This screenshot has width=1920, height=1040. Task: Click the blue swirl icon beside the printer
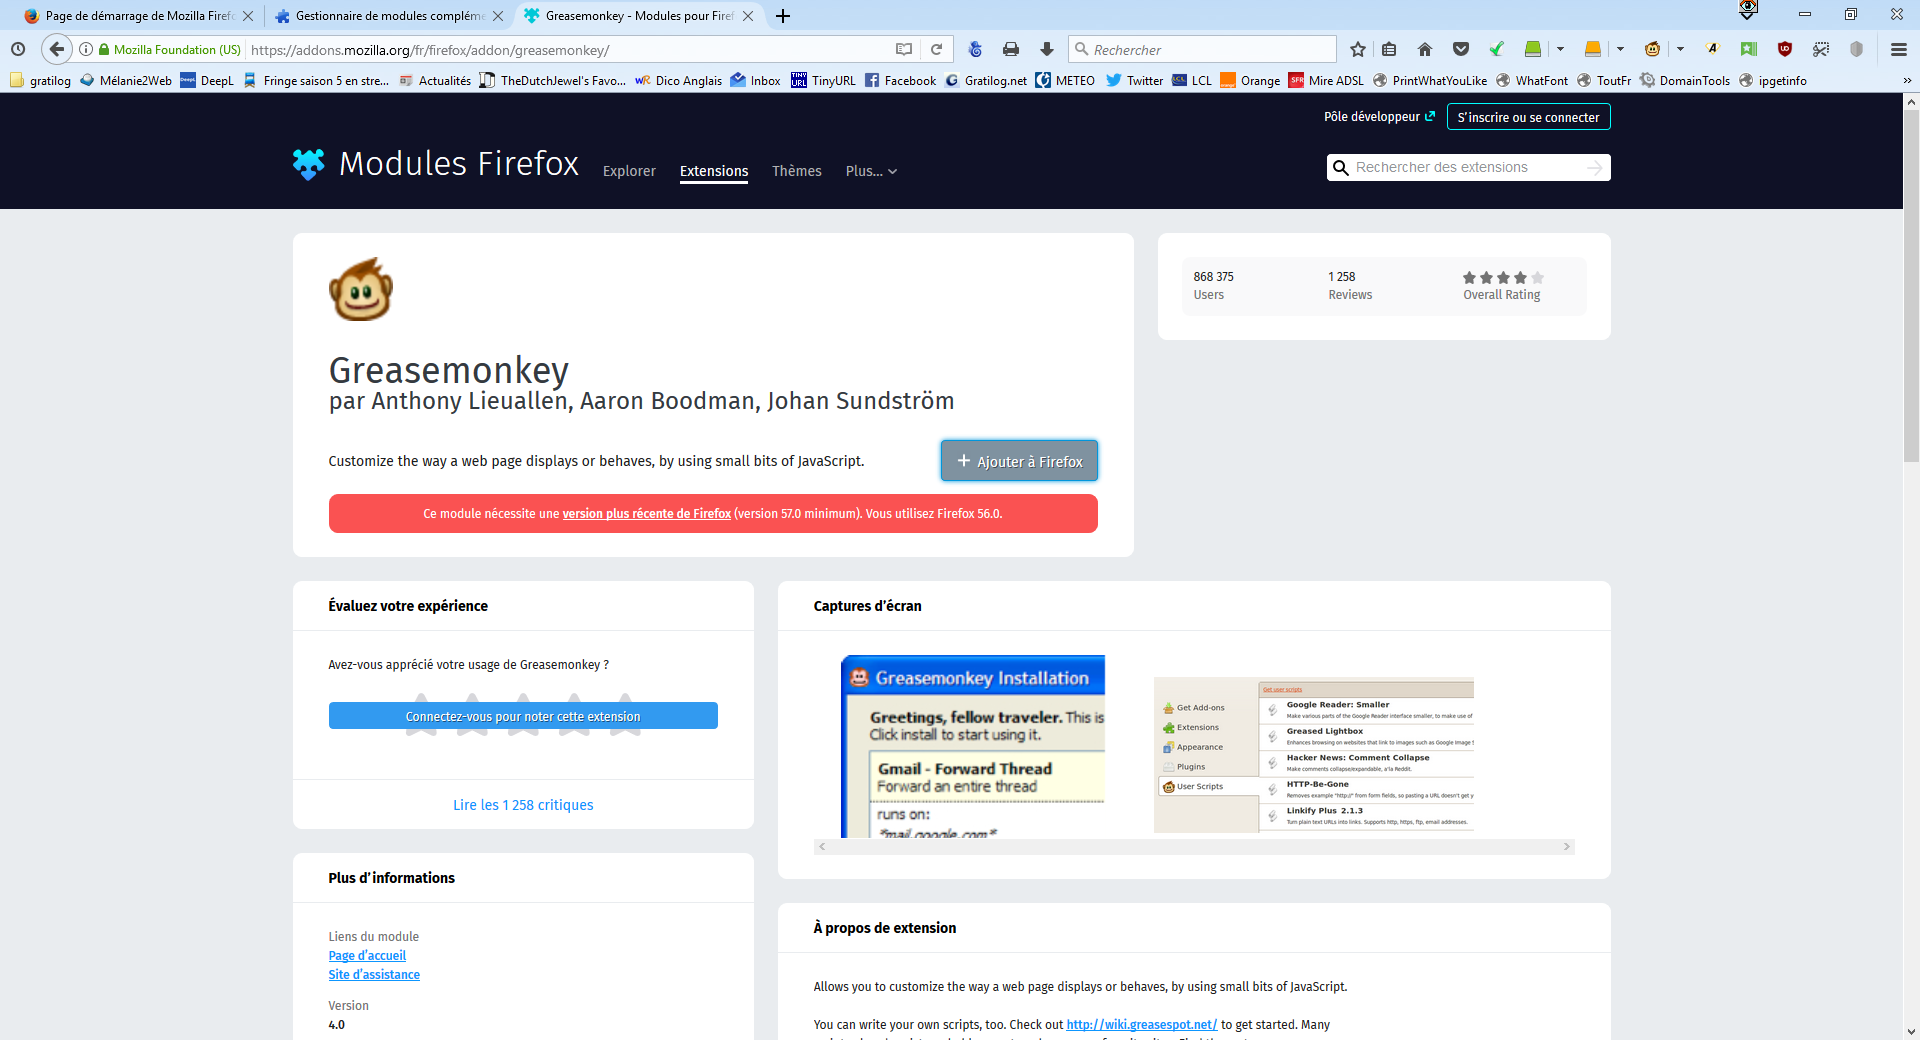[x=976, y=49]
